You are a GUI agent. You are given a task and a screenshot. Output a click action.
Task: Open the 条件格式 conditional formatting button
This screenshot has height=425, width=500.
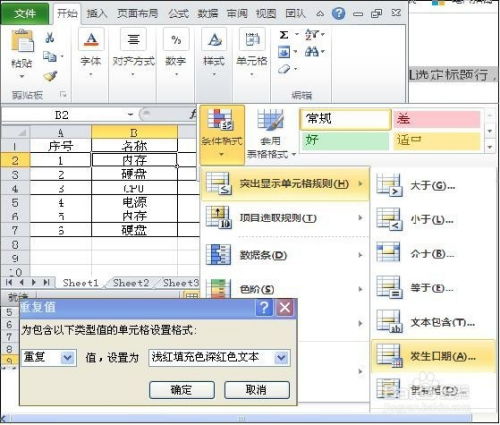pyautogui.click(x=222, y=134)
